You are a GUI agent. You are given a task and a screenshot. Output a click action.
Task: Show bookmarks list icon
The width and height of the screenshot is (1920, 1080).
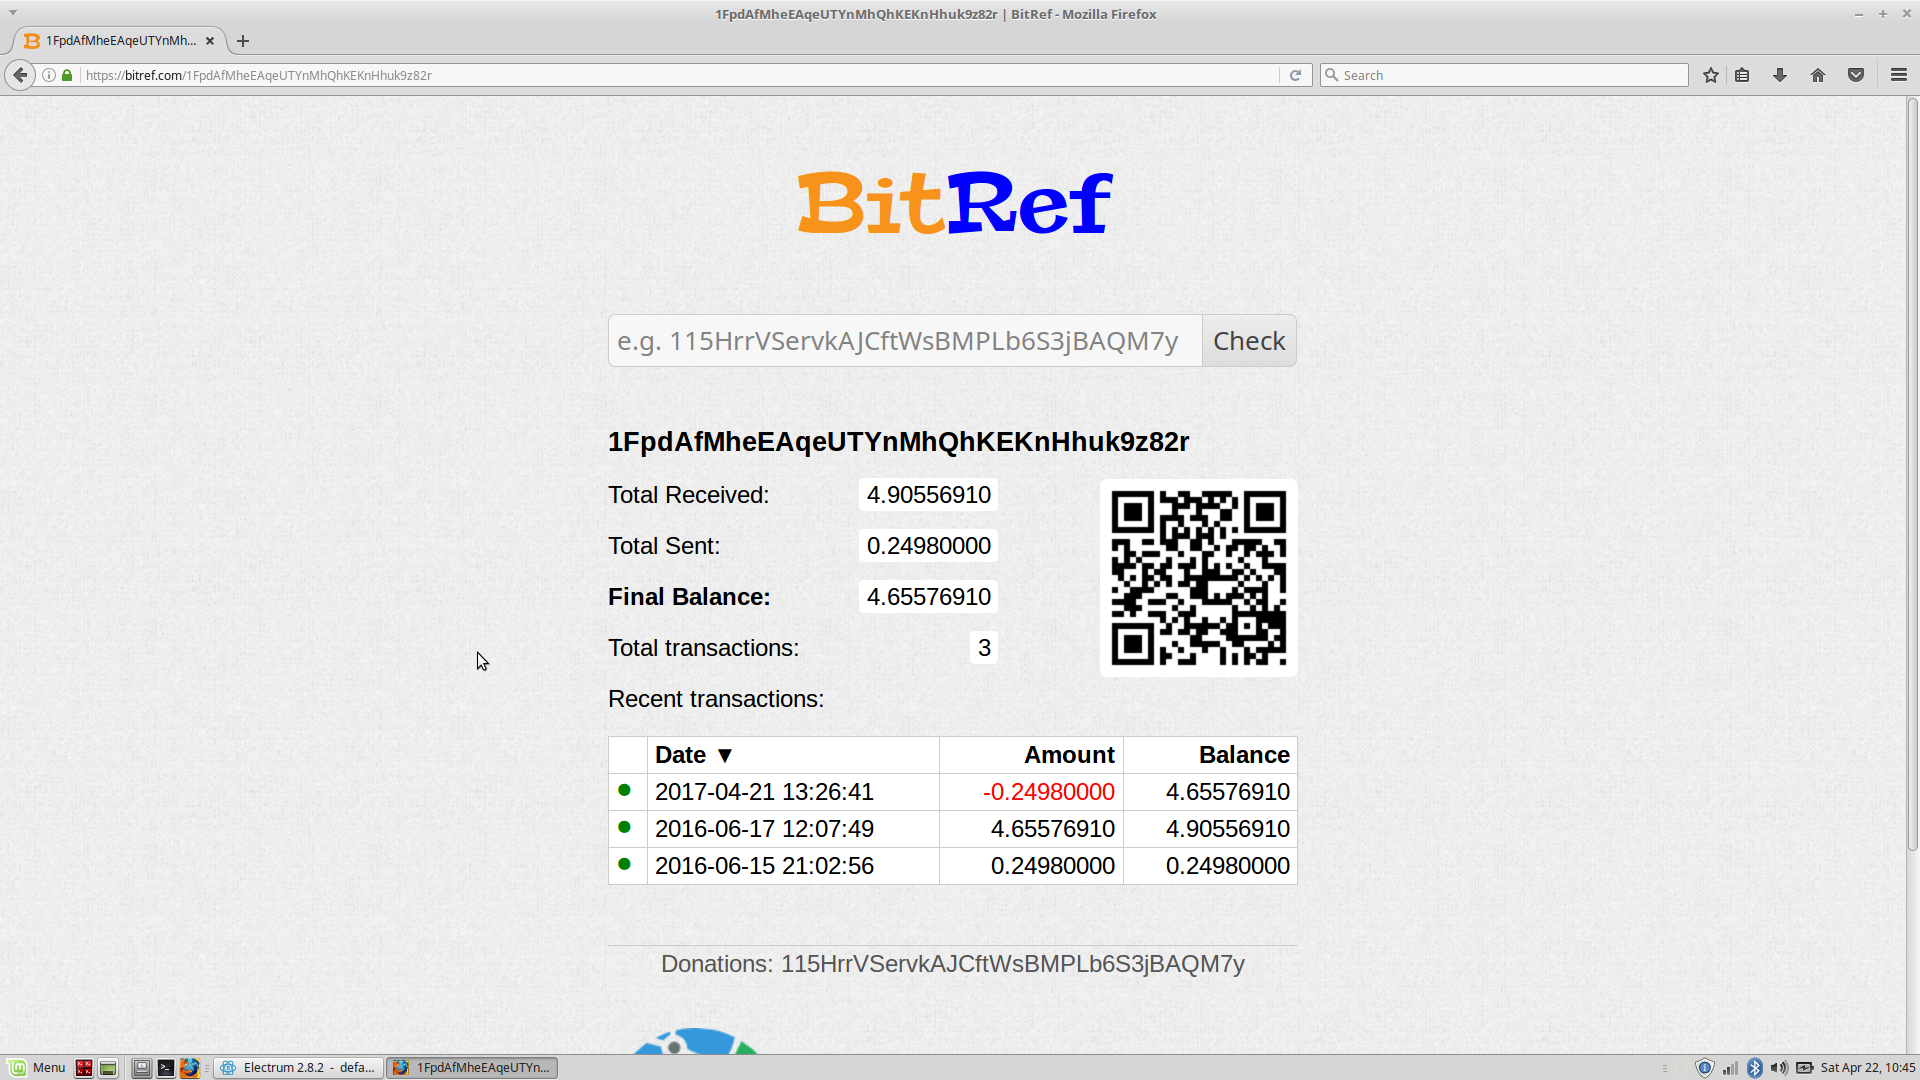1742,75
